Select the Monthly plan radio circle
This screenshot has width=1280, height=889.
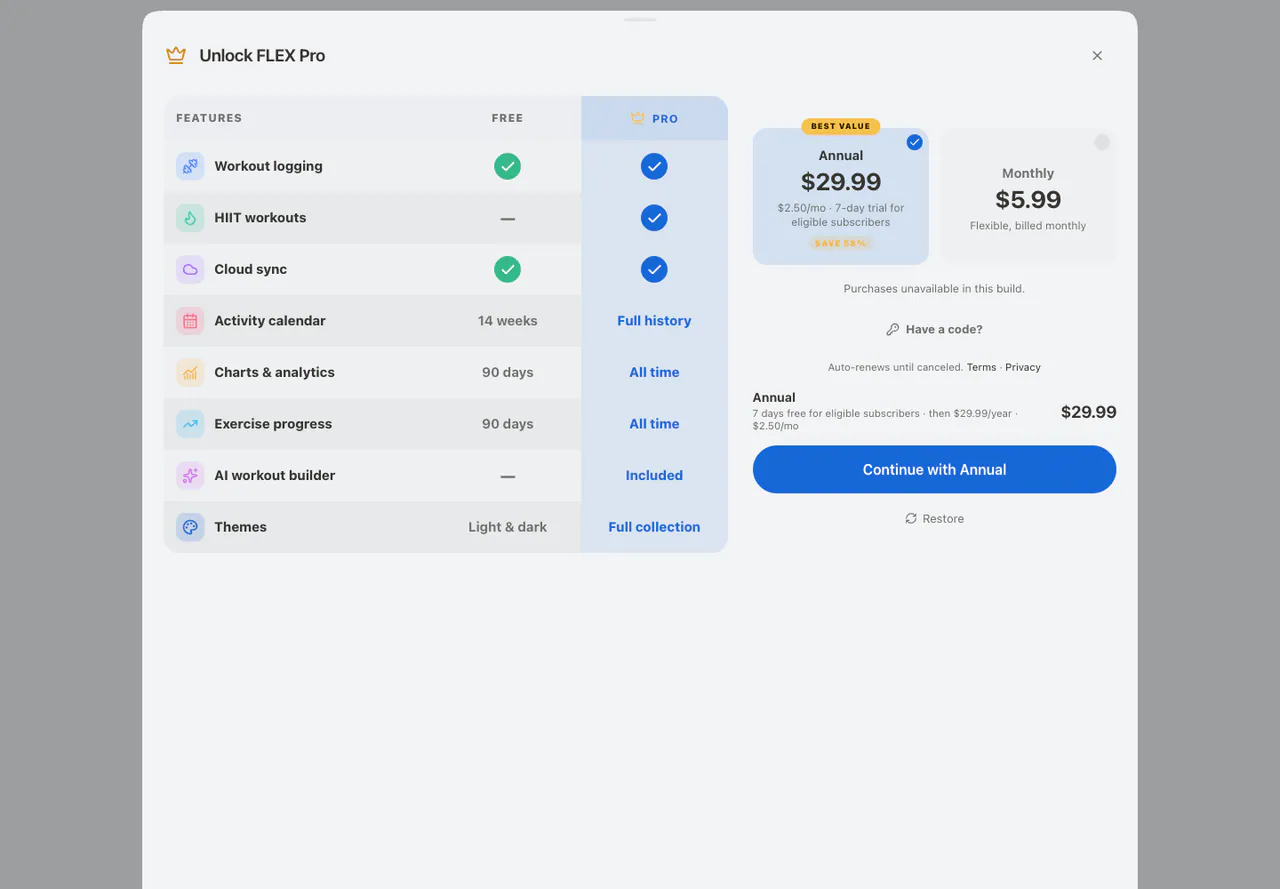tap(1102, 142)
